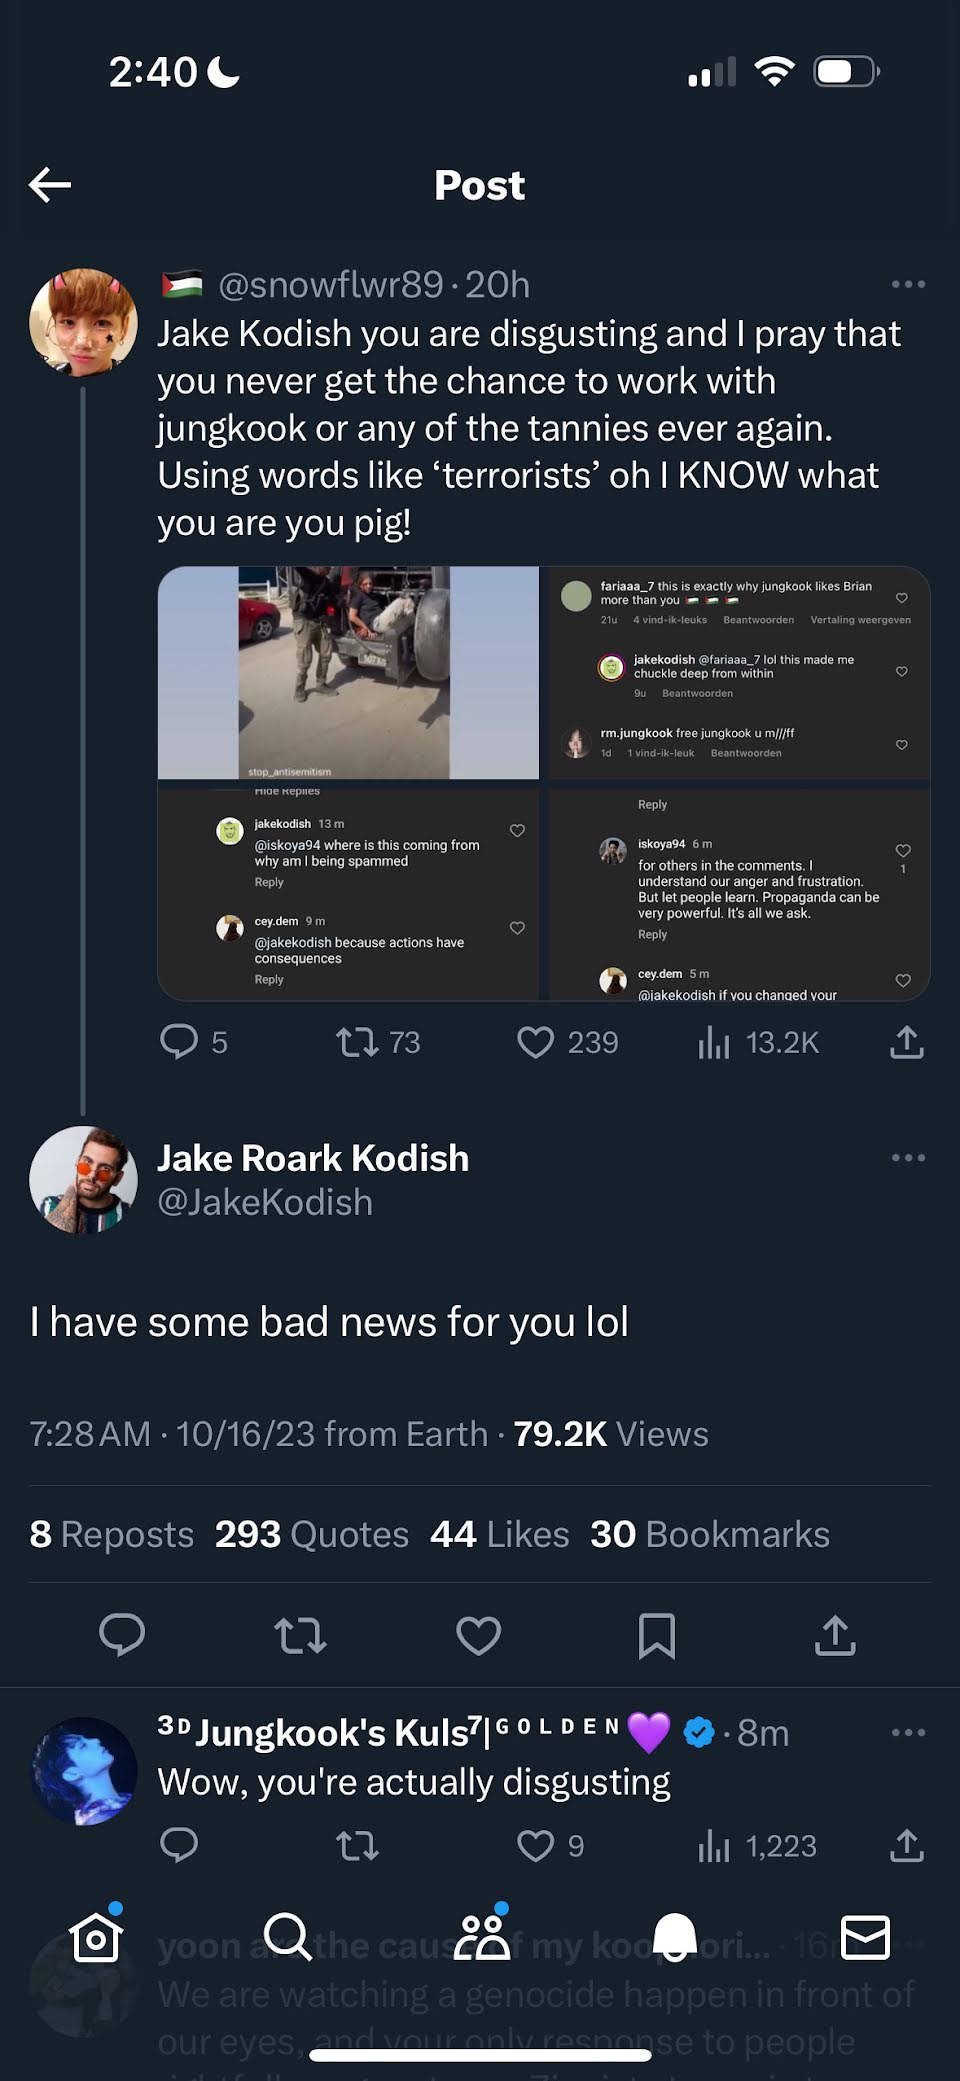Open more options on Jake Kodish's post
Screen dimensions: 960x2081
point(908,1157)
